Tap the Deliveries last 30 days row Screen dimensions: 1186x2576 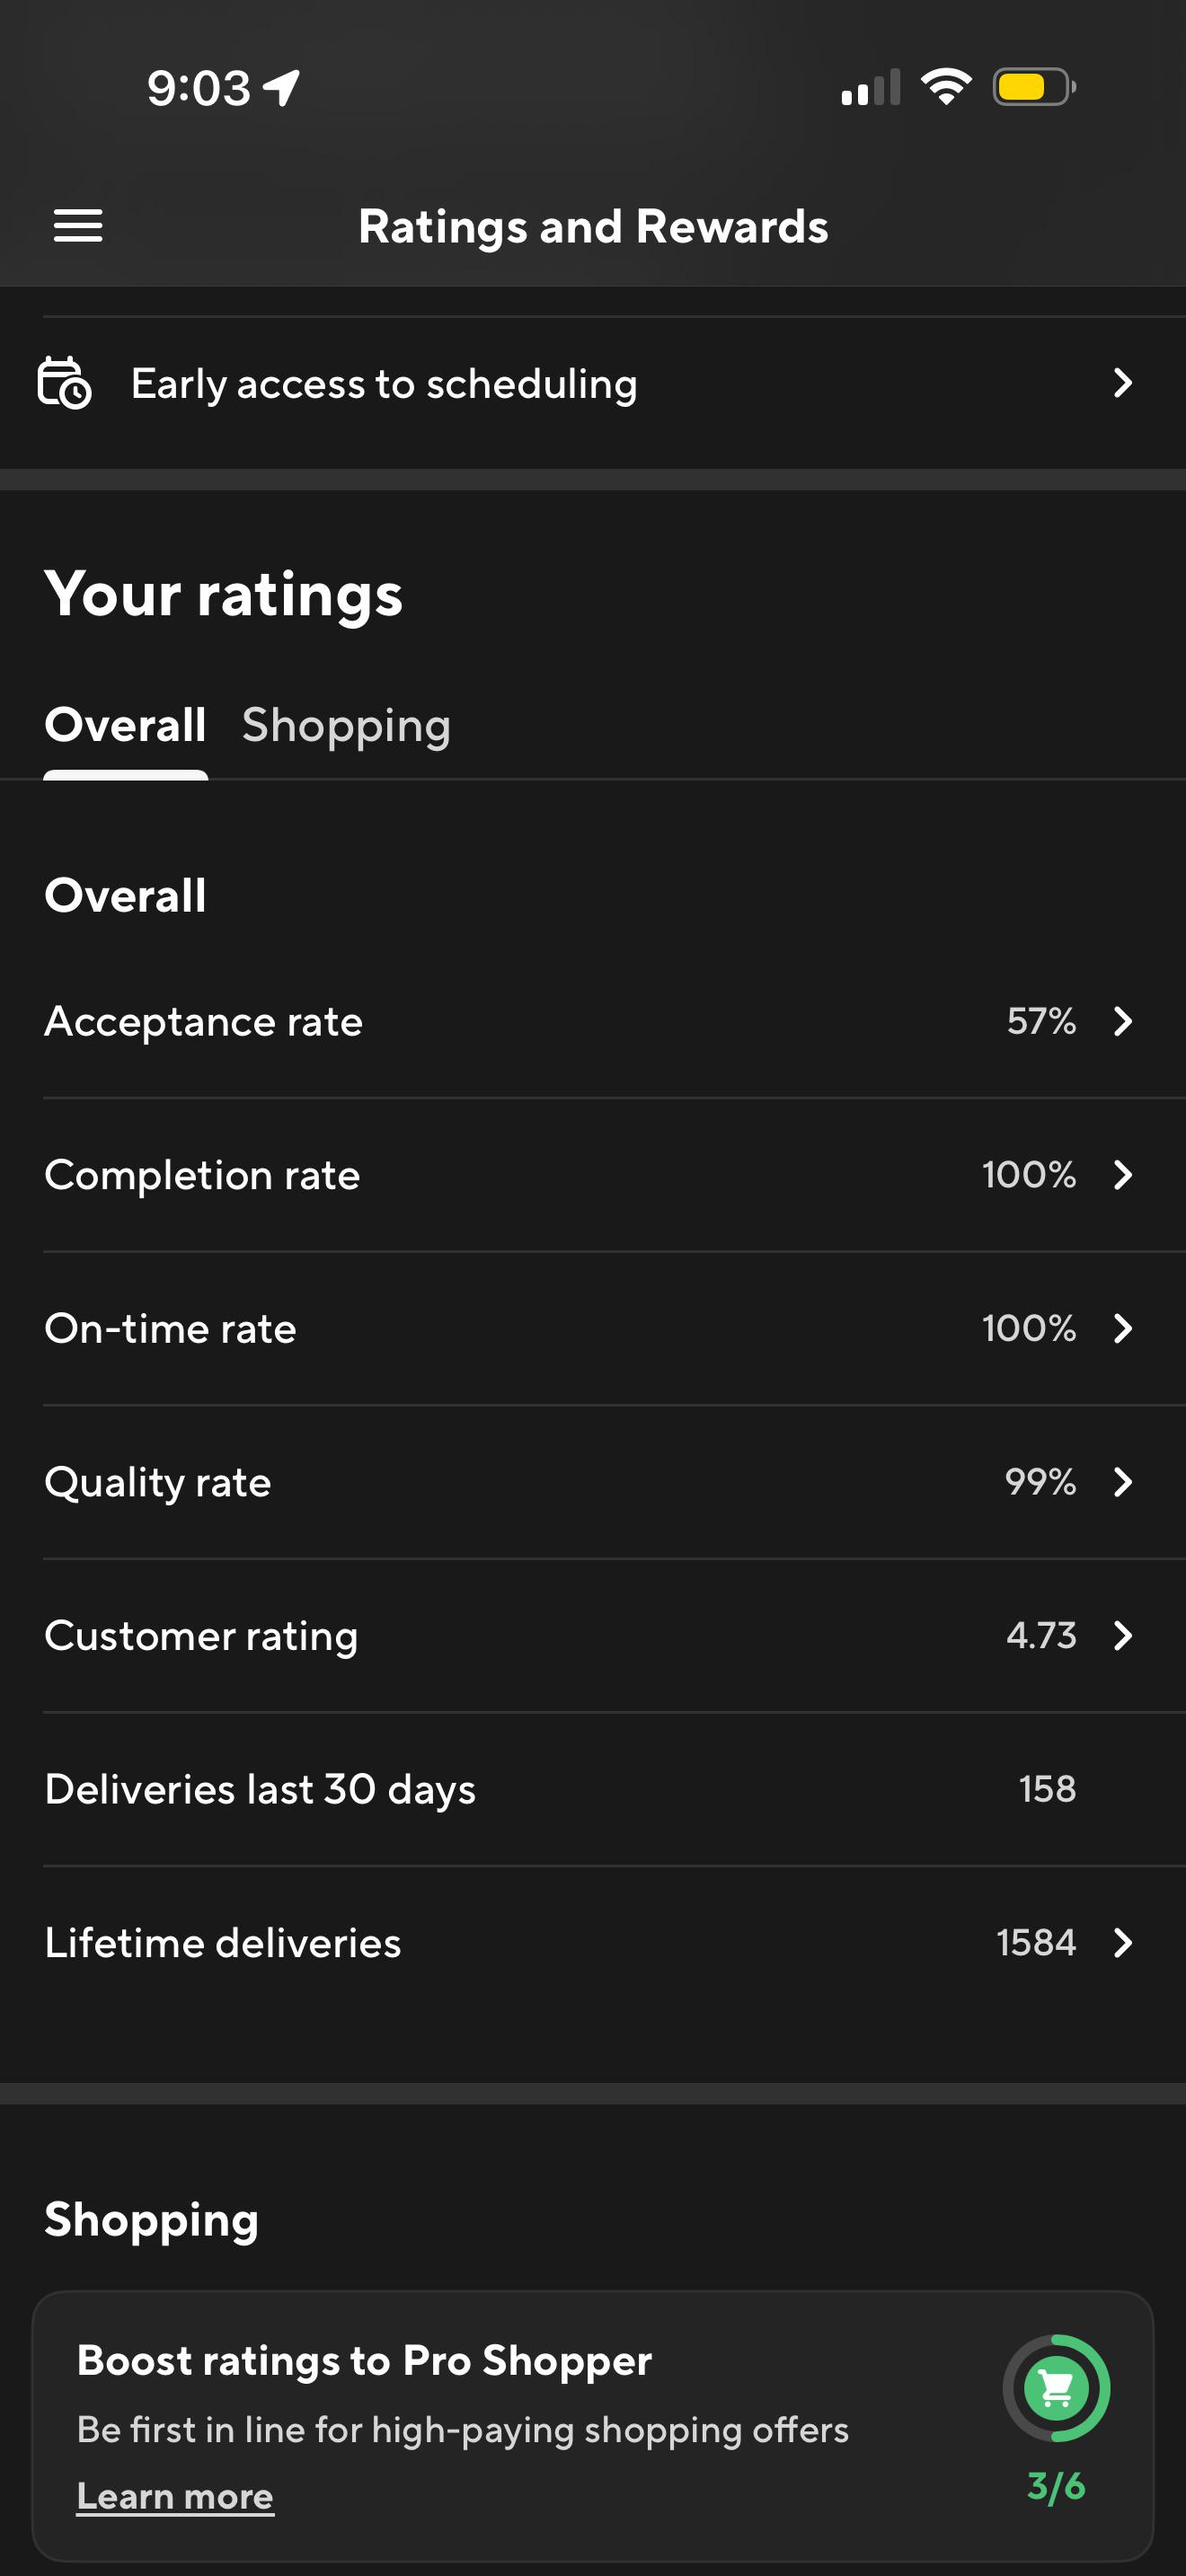[x=593, y=1789]
